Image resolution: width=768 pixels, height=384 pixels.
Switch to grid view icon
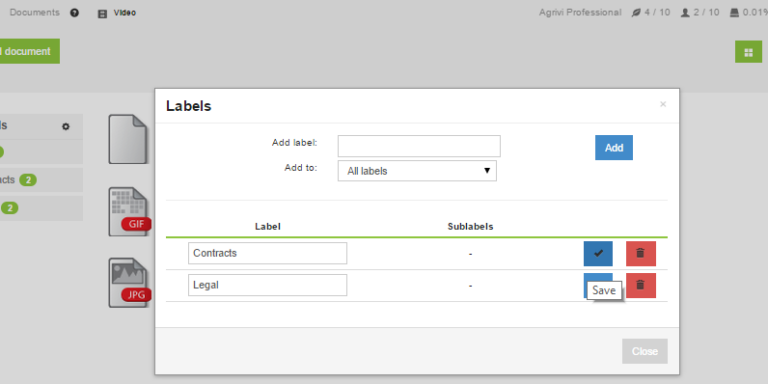[748, 52]
